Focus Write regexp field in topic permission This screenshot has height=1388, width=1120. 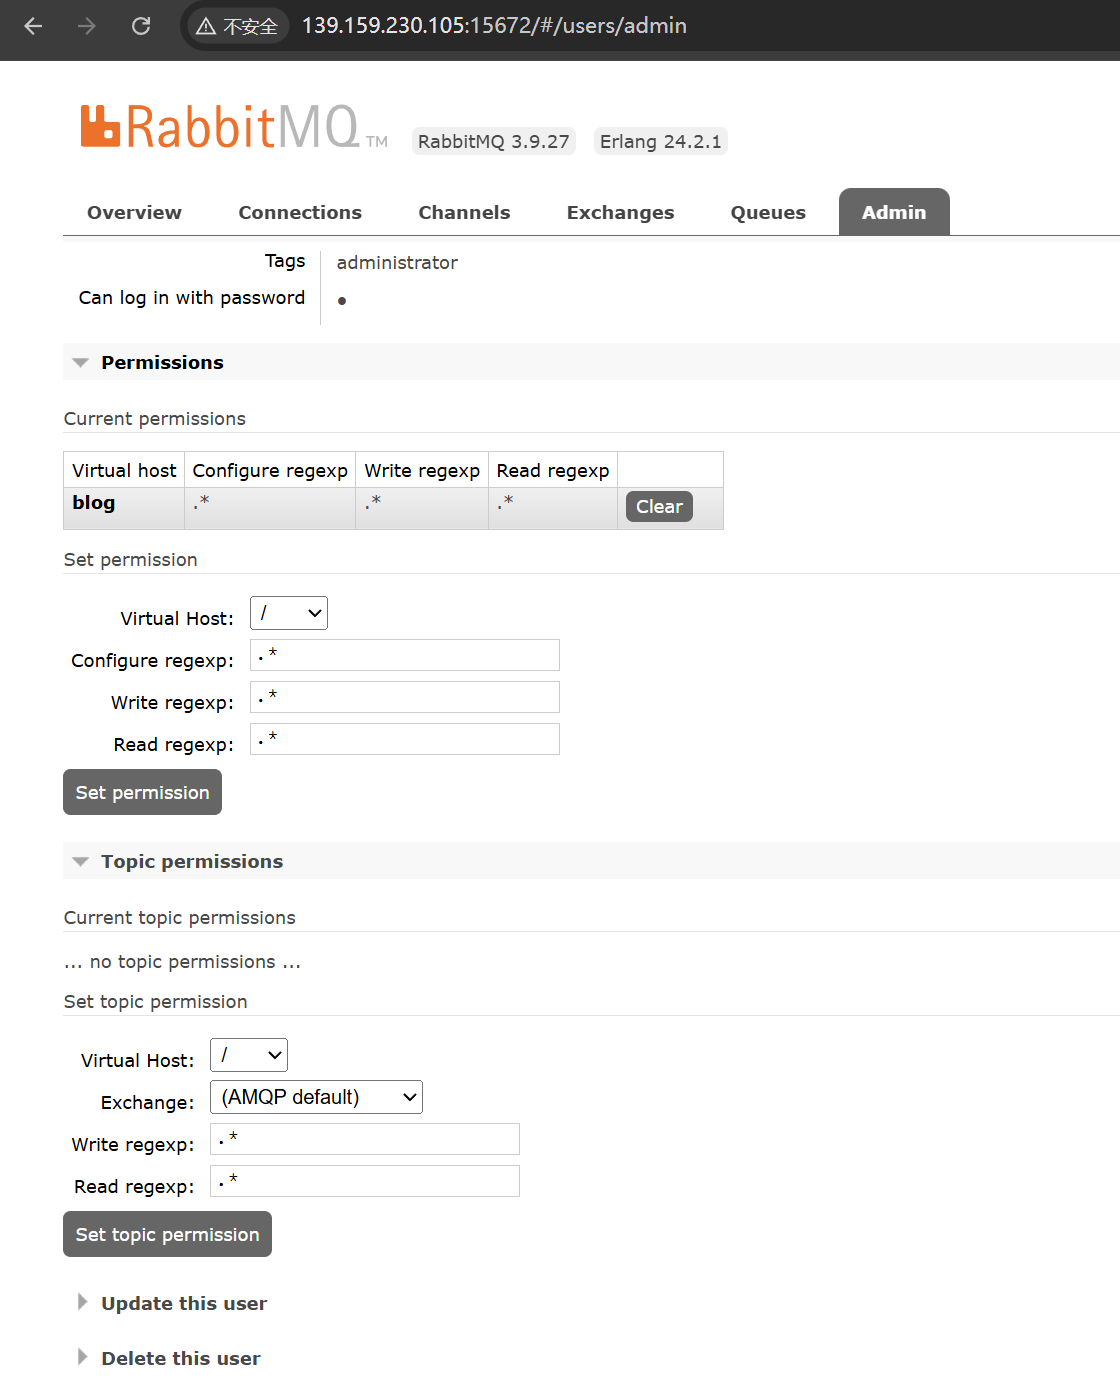click(x=365, y=1139)
